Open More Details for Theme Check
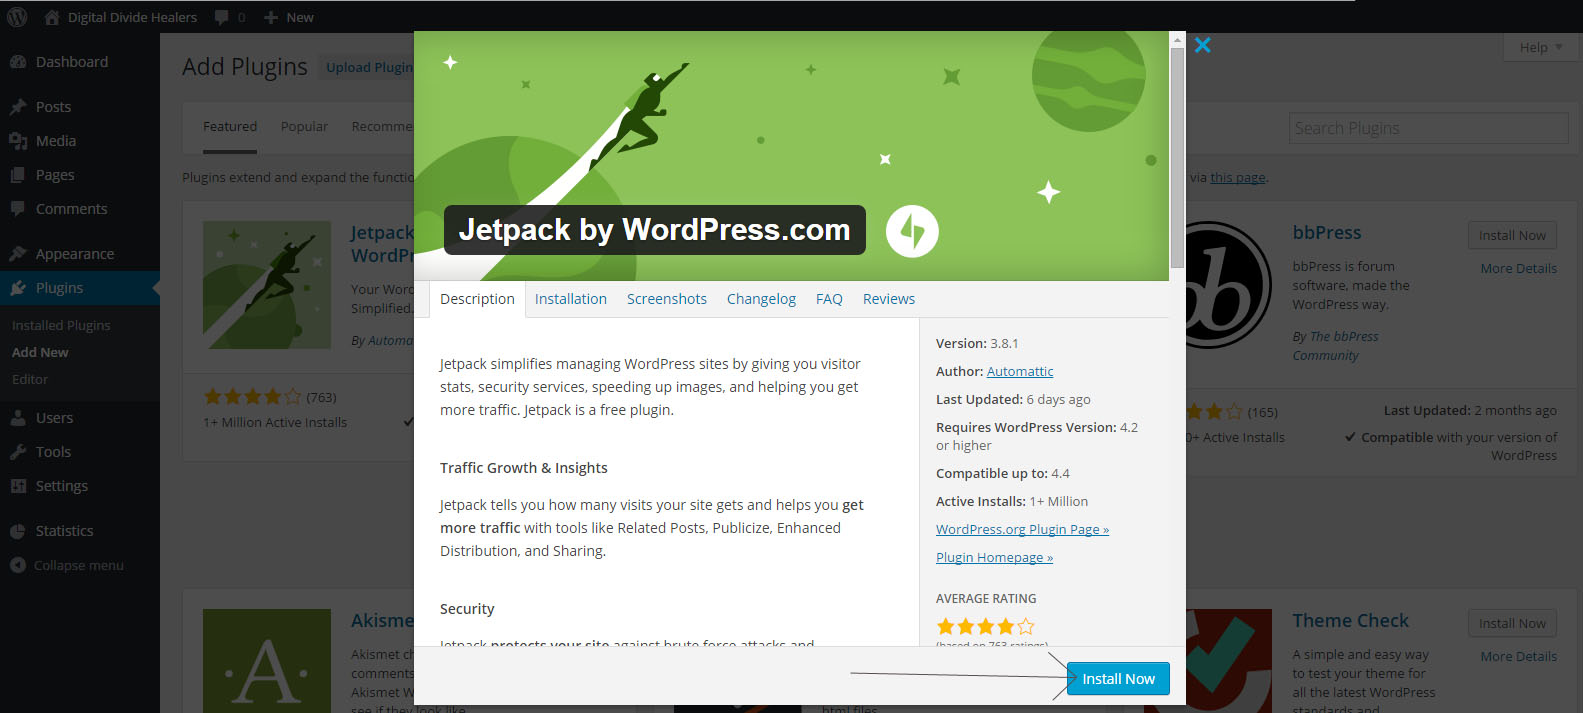1583x713 pixels. 1518,656
